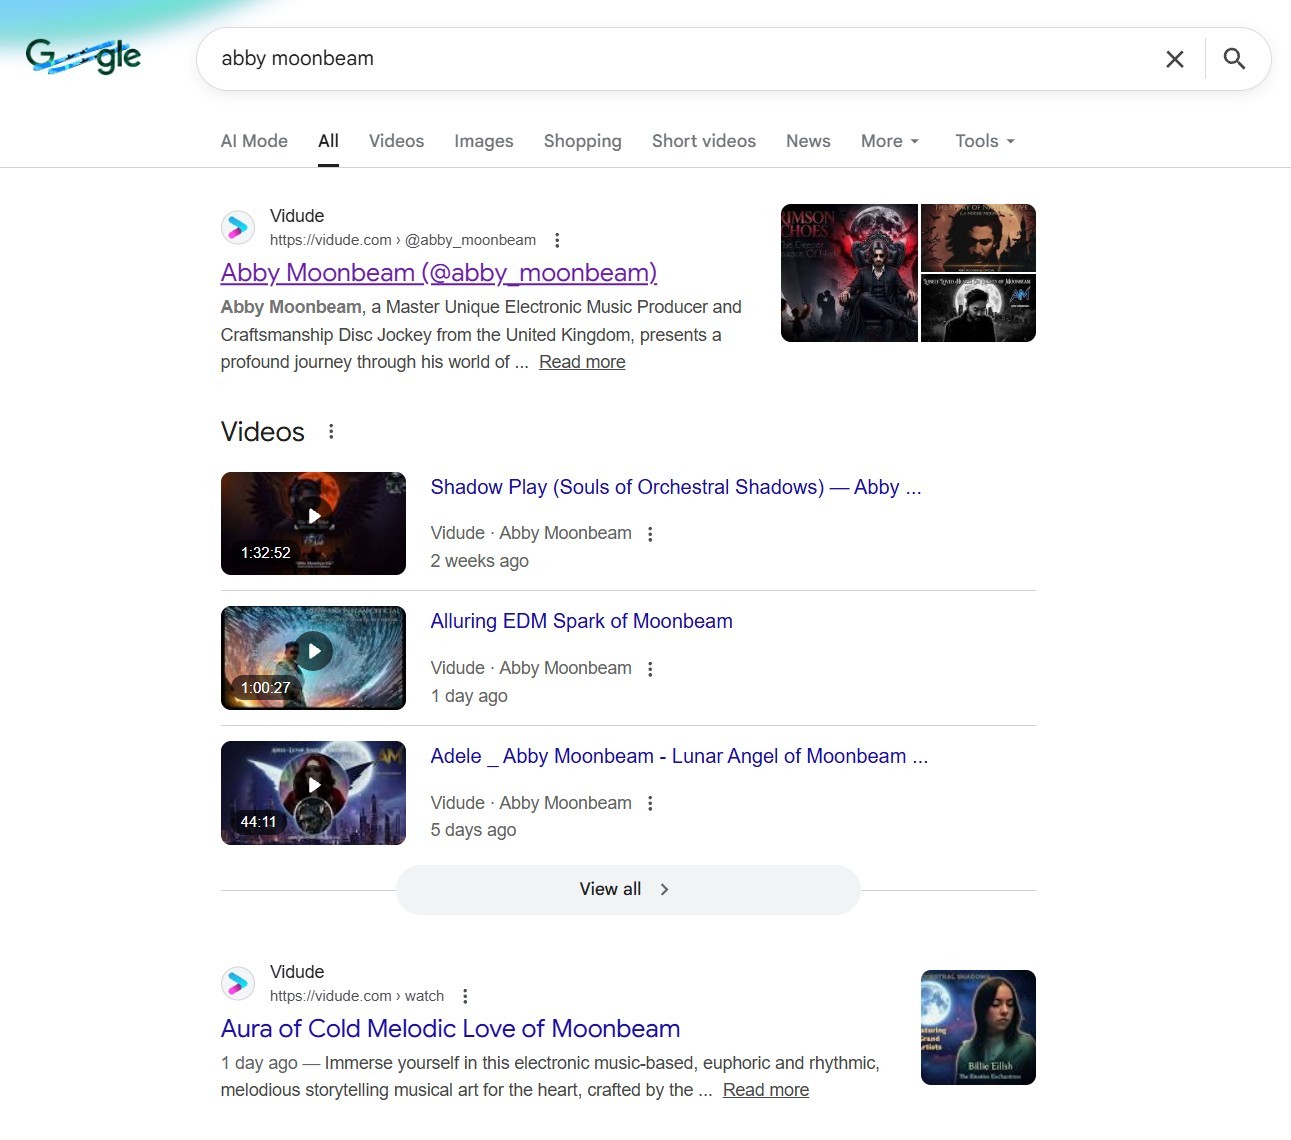Play the Alluring EDM Spark video thumbnail
This screenshot has width=1291, height=1140.
pyautogui.click(x=313, y=658)
